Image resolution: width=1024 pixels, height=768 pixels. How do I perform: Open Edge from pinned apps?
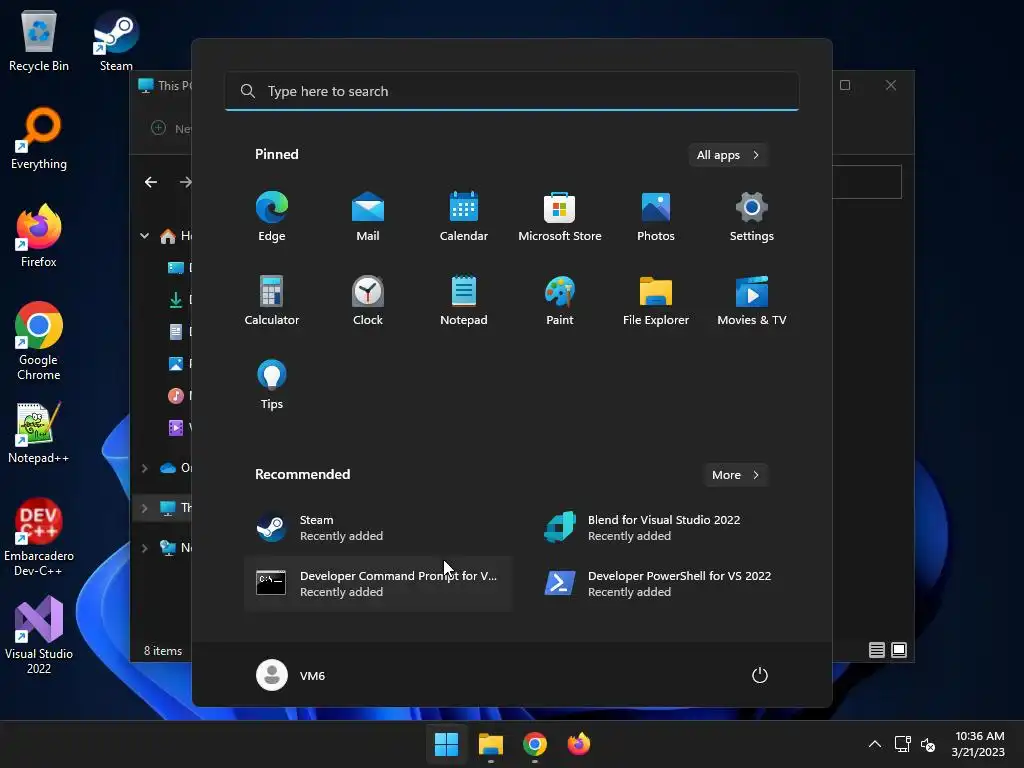(272, 217)
